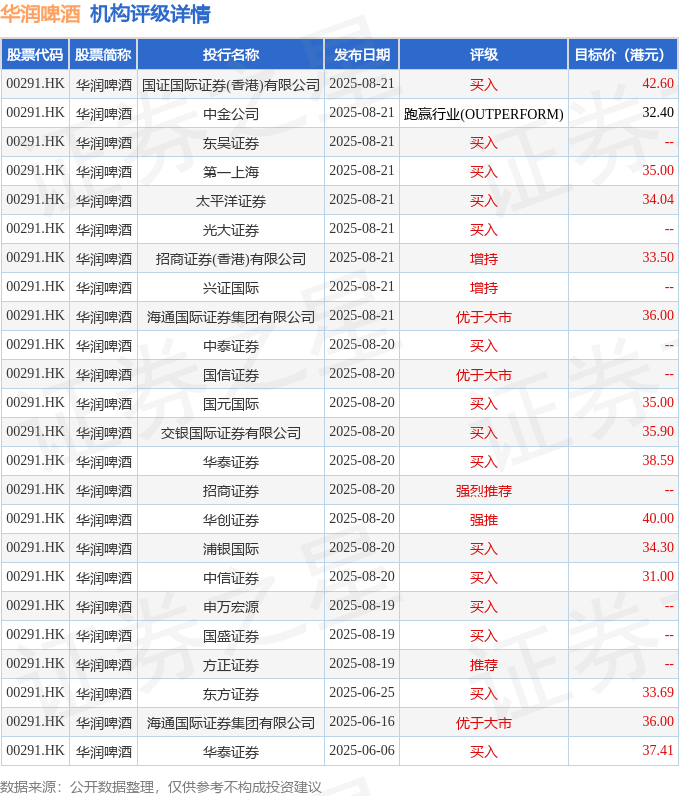
Task: Click the 目标价（港元）column header
Action: (623, 54)
